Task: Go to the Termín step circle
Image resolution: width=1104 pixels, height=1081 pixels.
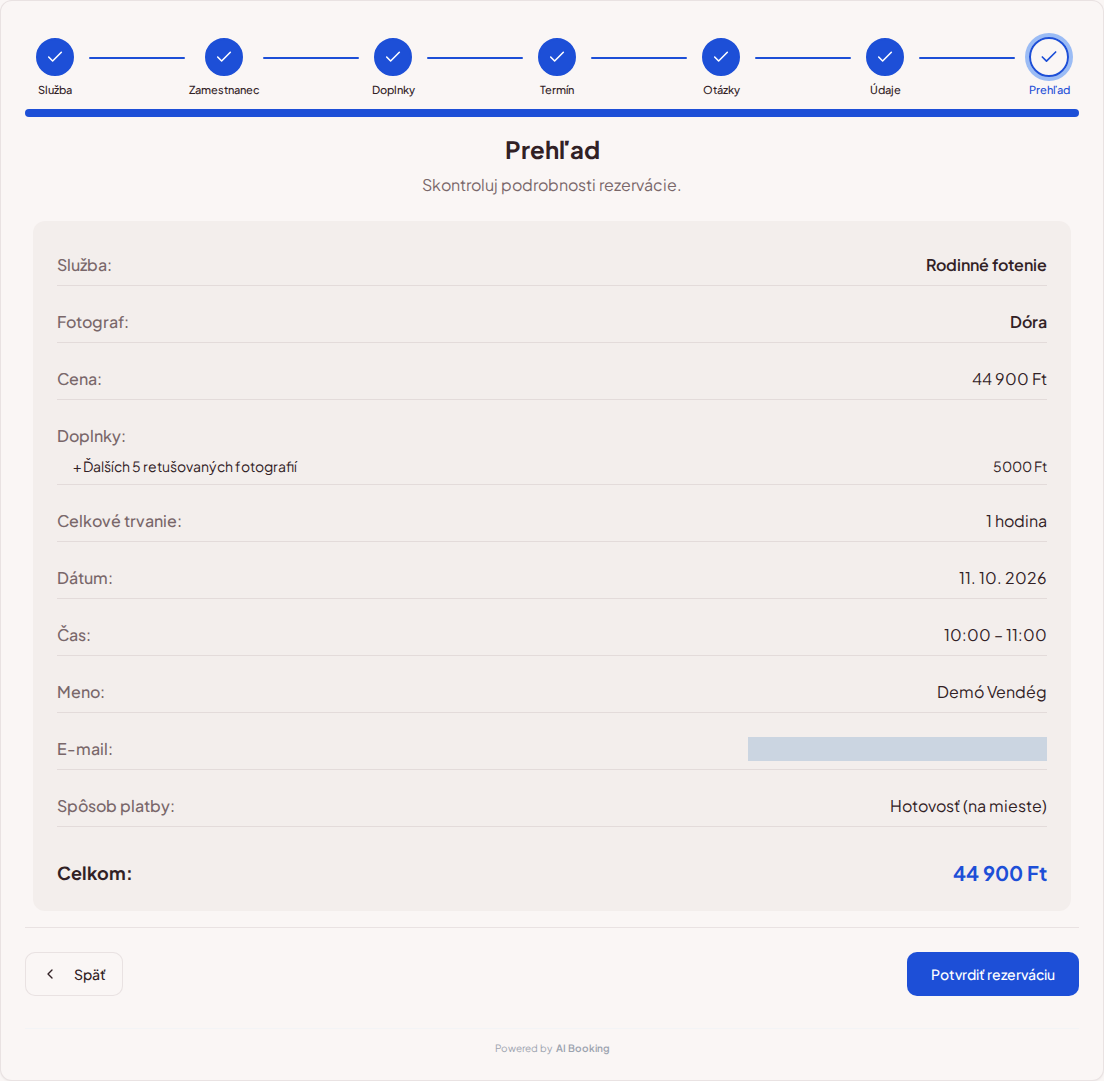Action: click(557, 57)
